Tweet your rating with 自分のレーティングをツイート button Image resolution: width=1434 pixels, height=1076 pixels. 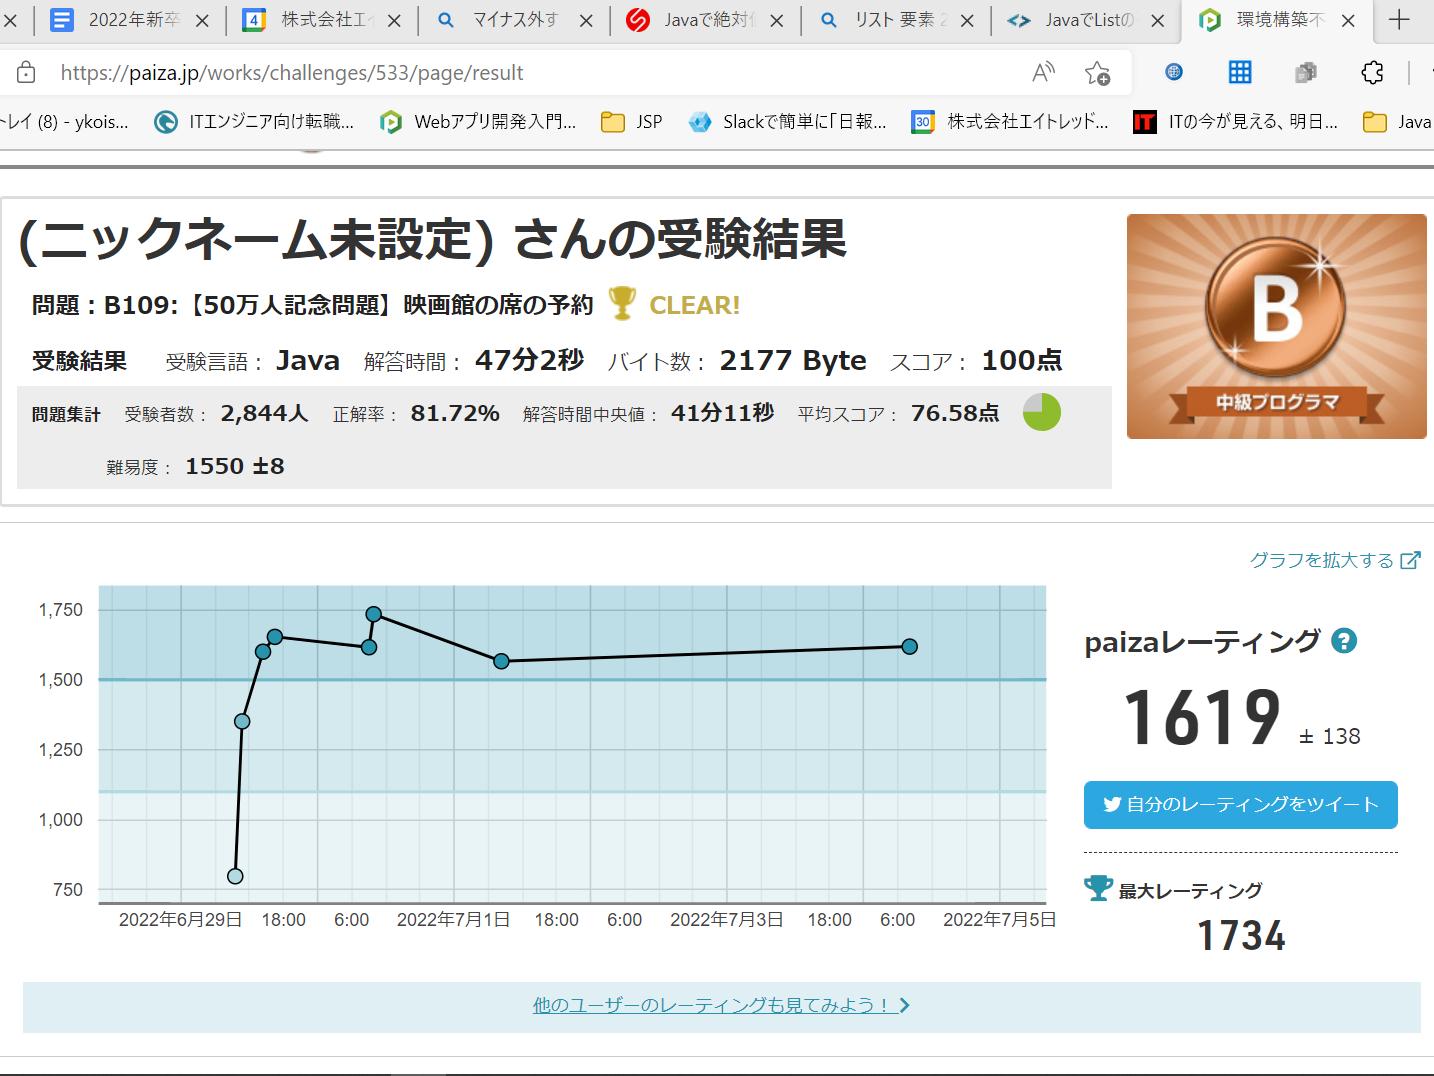click(1240, 805)
